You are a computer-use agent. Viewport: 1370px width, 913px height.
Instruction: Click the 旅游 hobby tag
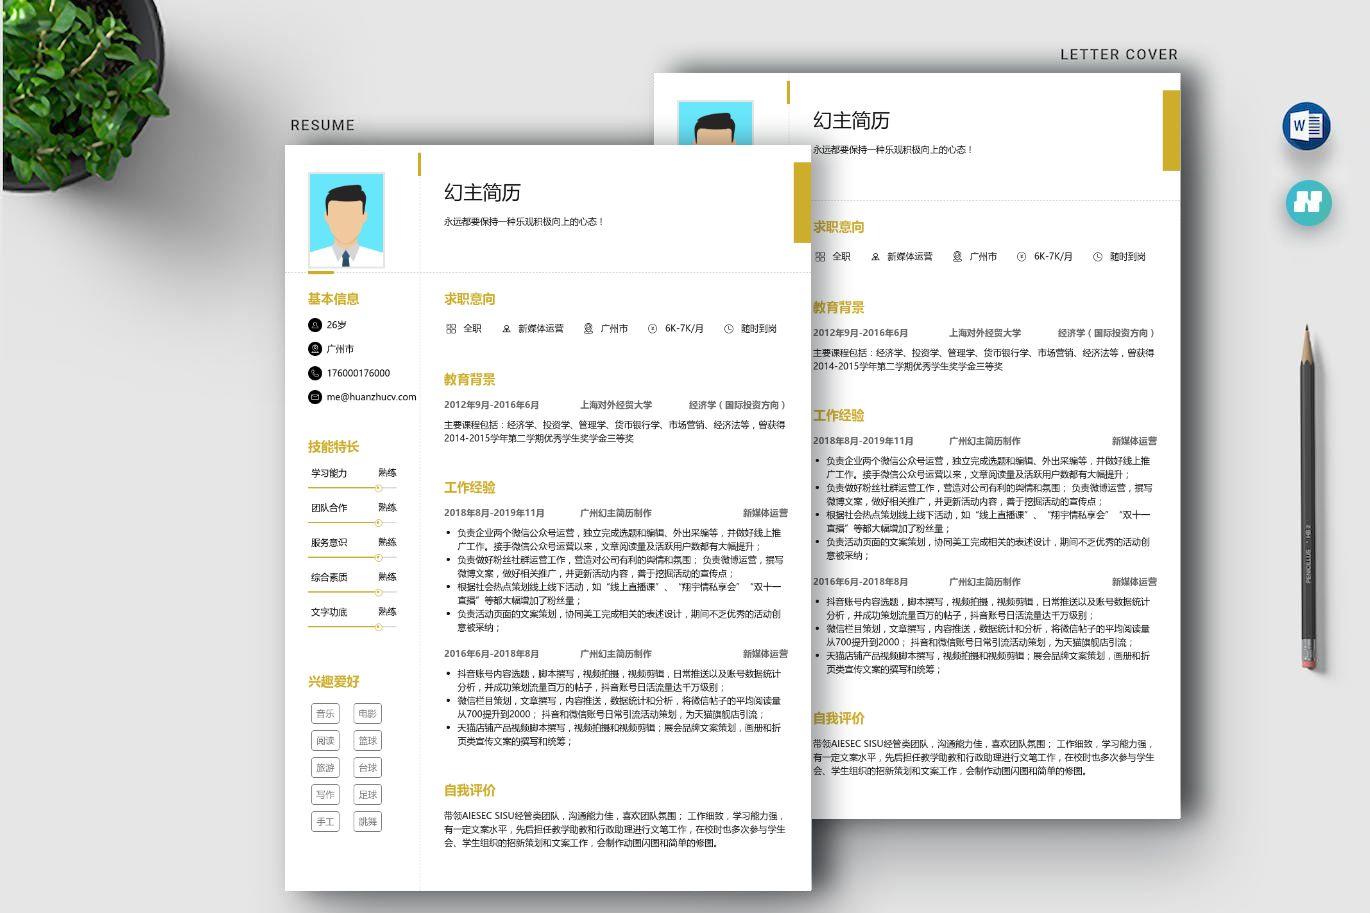coord(326,768)
